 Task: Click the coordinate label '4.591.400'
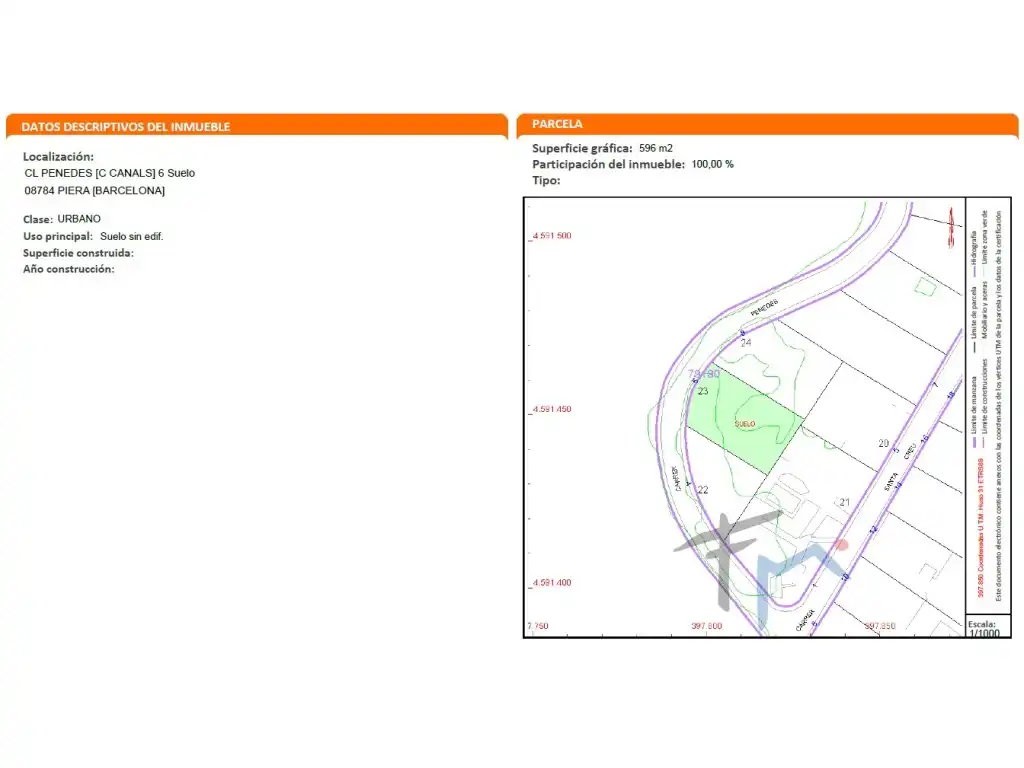pos(552,583)
